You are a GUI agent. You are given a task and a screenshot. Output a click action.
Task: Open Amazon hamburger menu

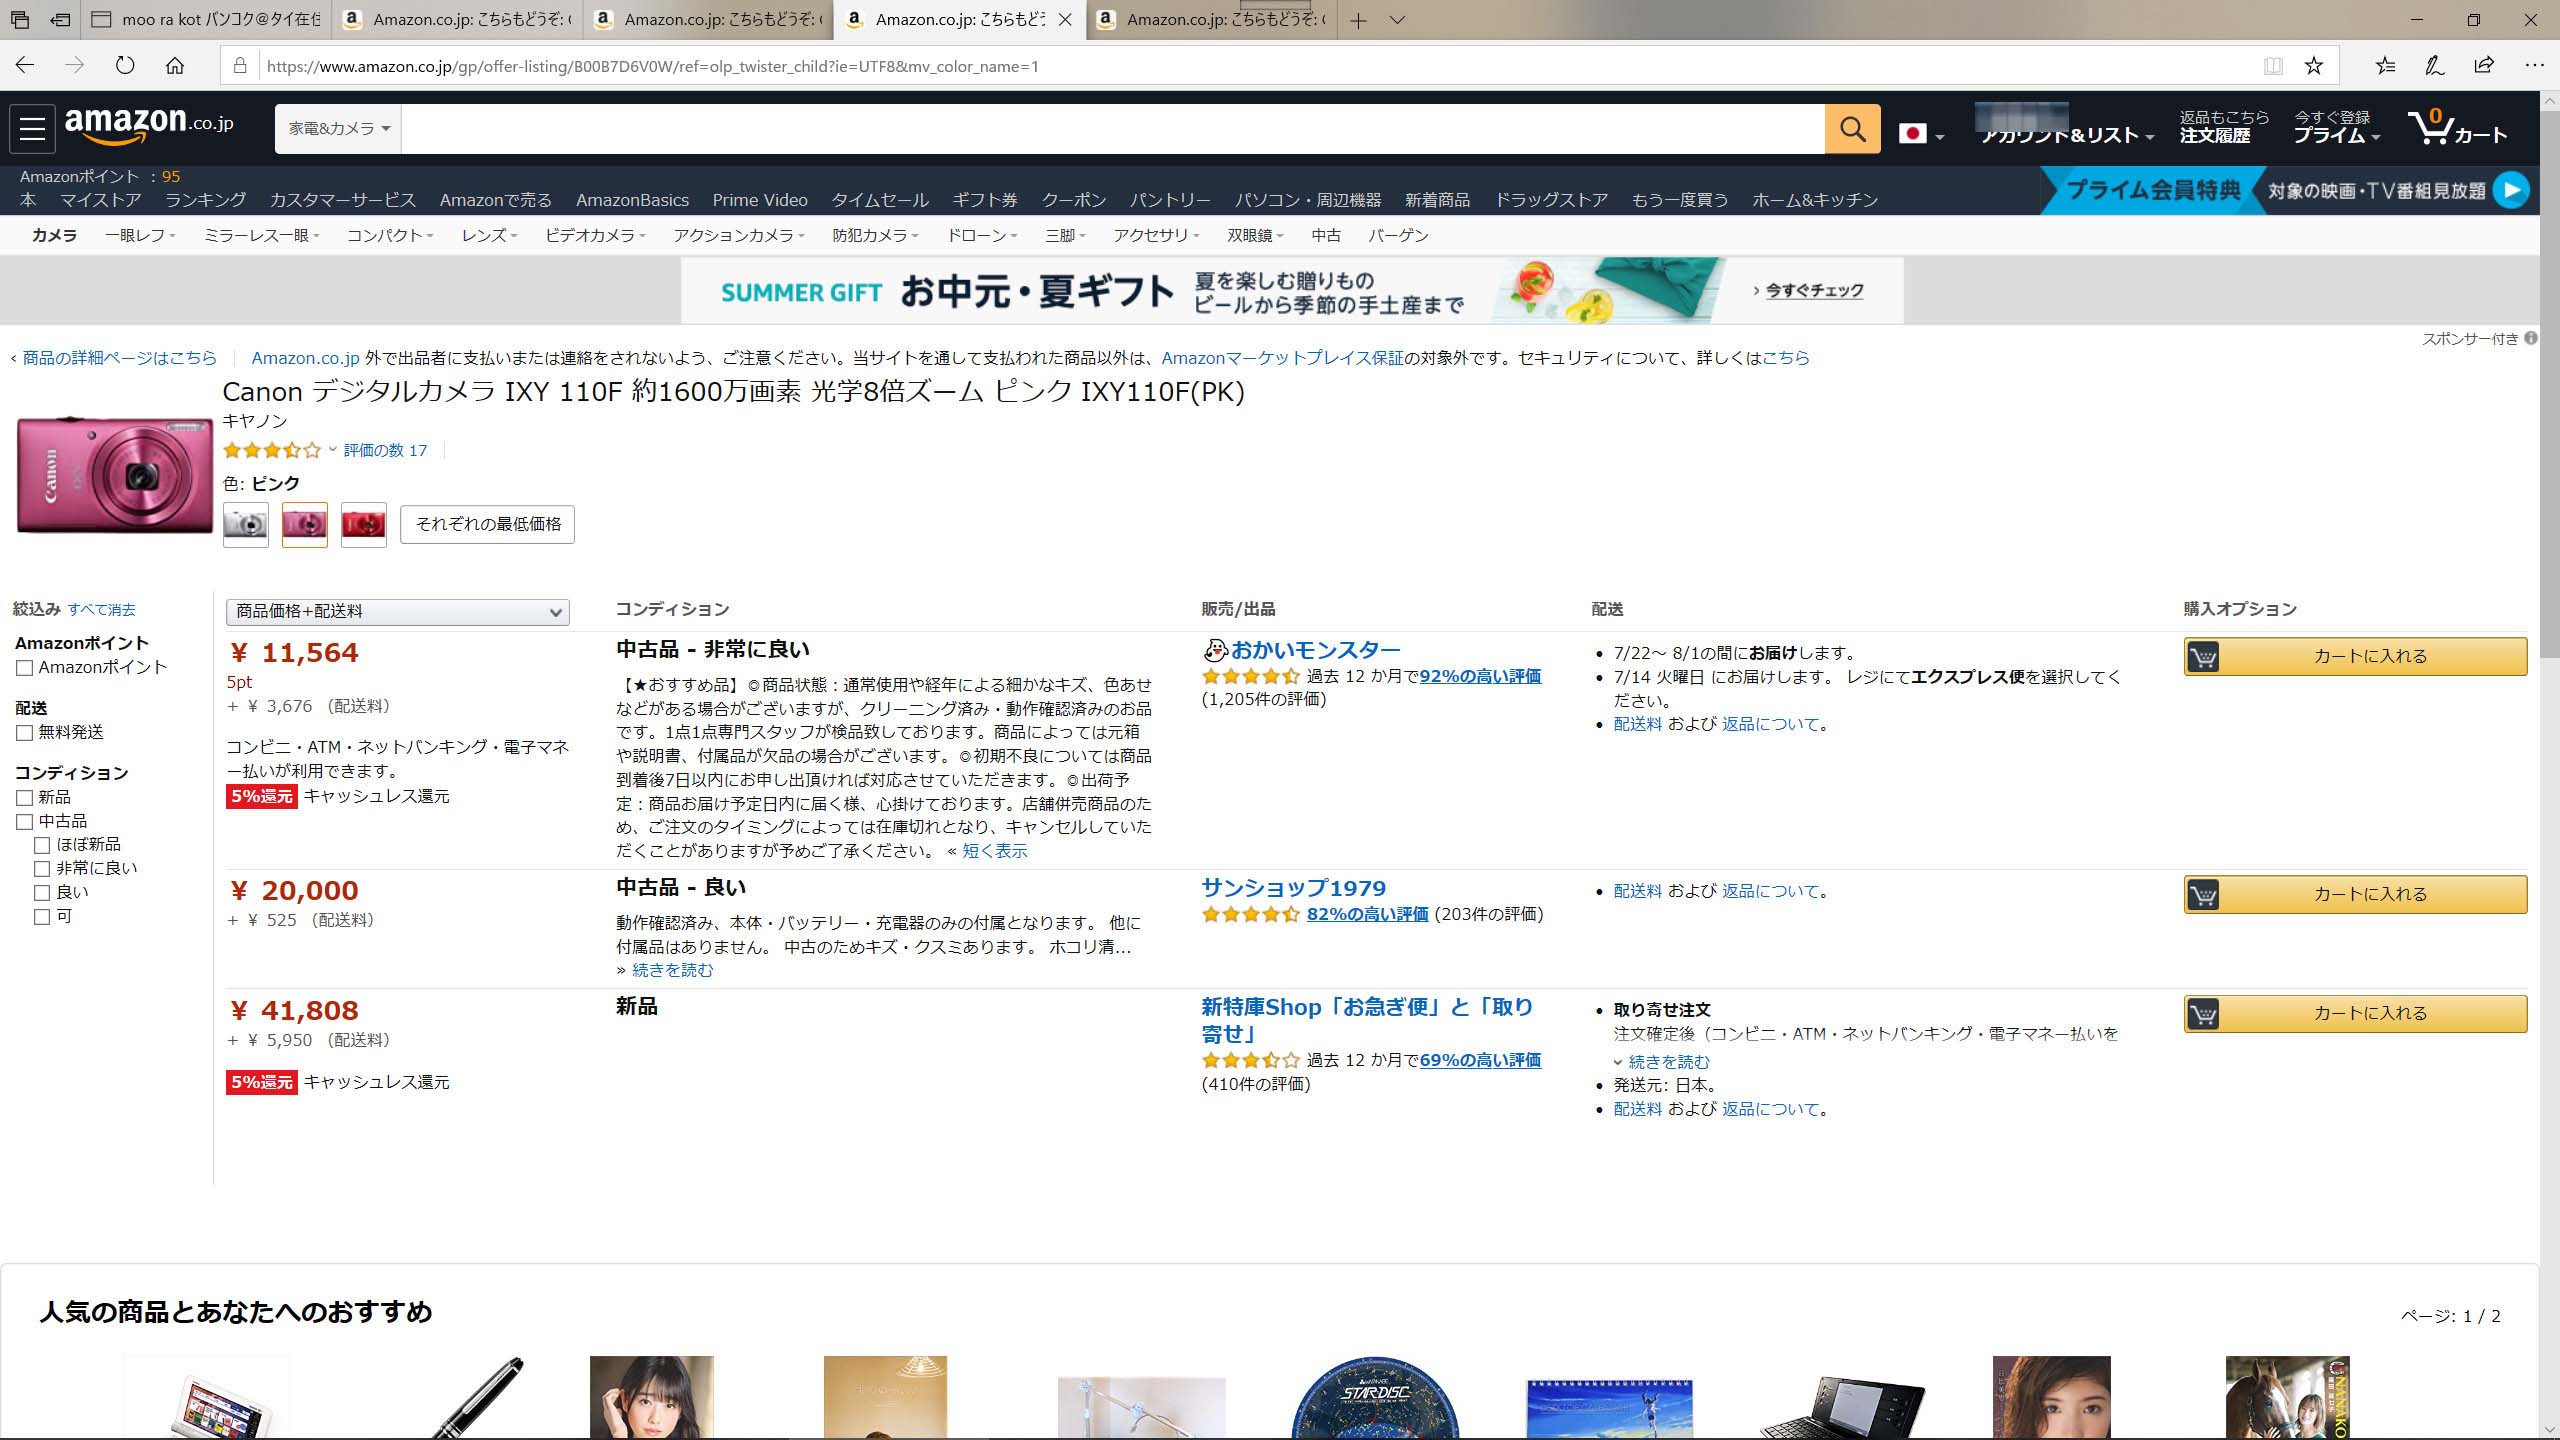pos(32,129)
